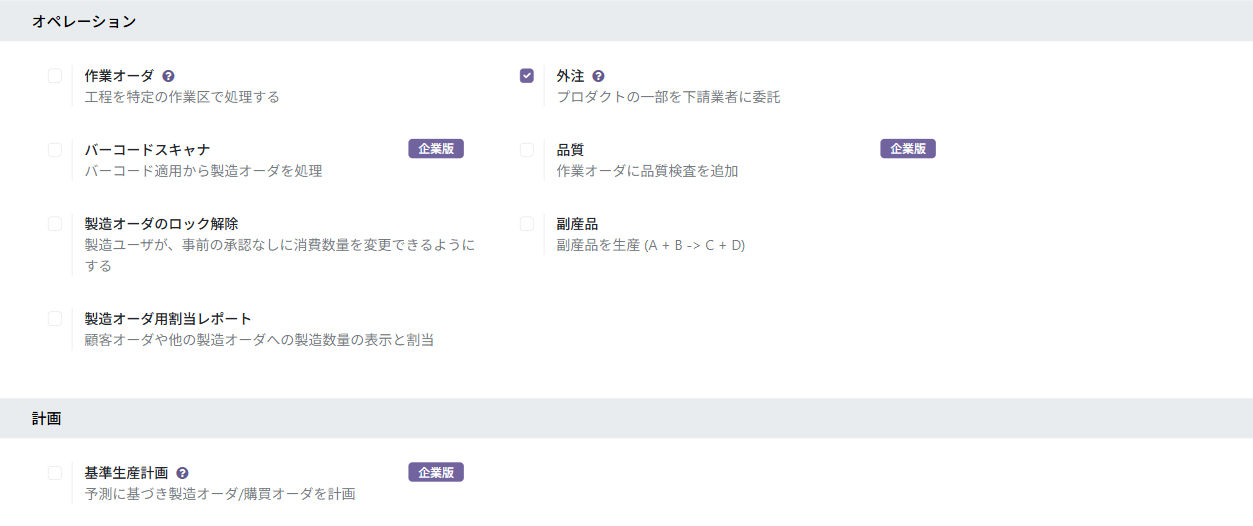Screen dimensions: 1253x526
Task: Enable the 製造オーダ用割当レポート checkbox
Action: pyautogui.click(x=55, y=319)
